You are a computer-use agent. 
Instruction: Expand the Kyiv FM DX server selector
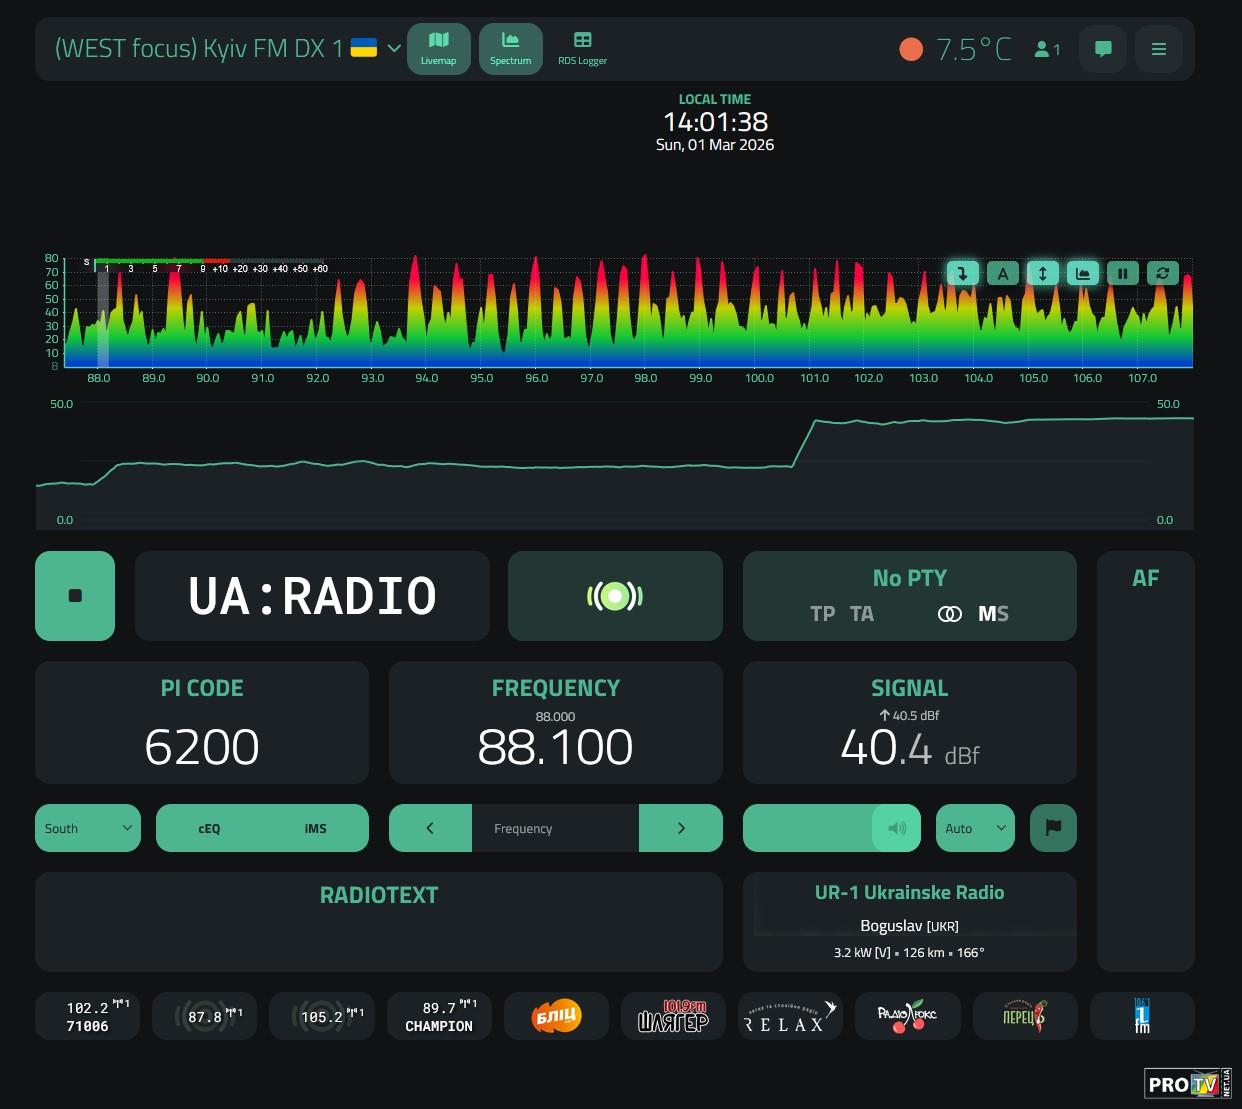tap(394, 48)
